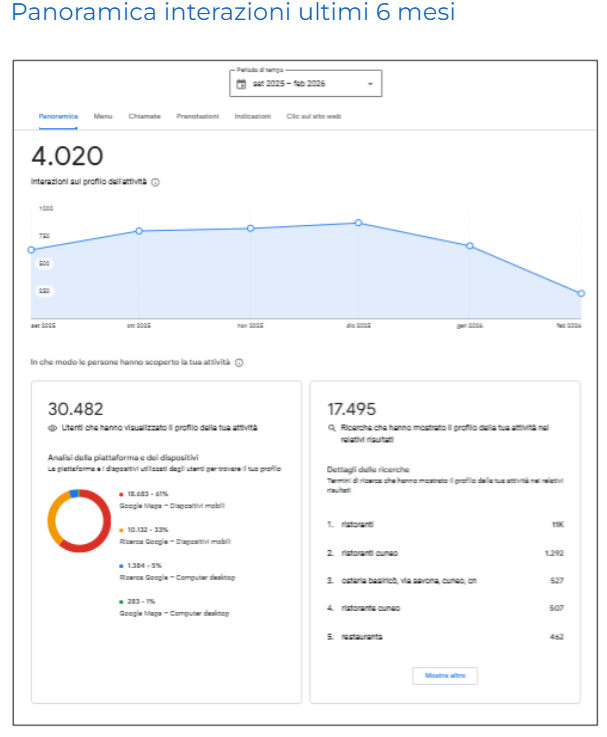This screenshot has height=737, width=607.
Task: Click the dropdown arrow next to date range
Action: [x=370, y=84]
